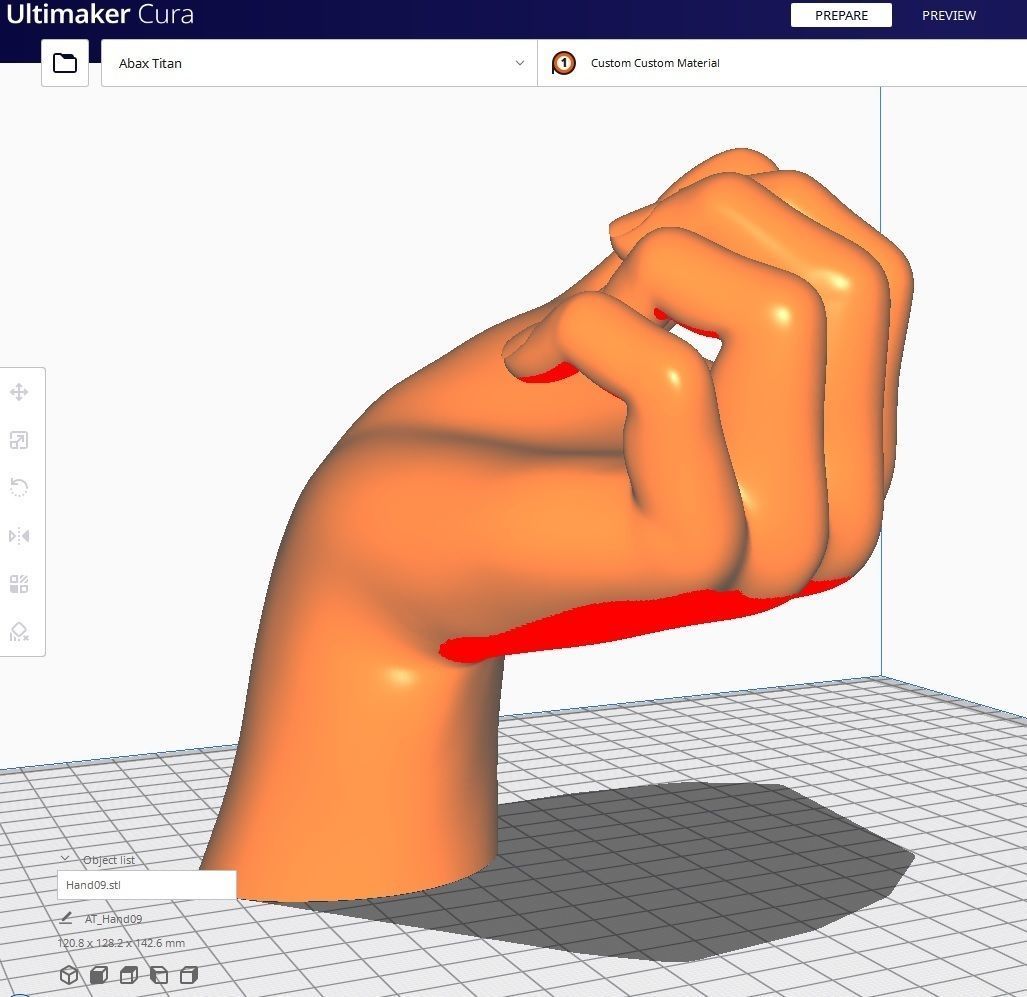Edit model name with pencil icon

(x=65, y=918)
